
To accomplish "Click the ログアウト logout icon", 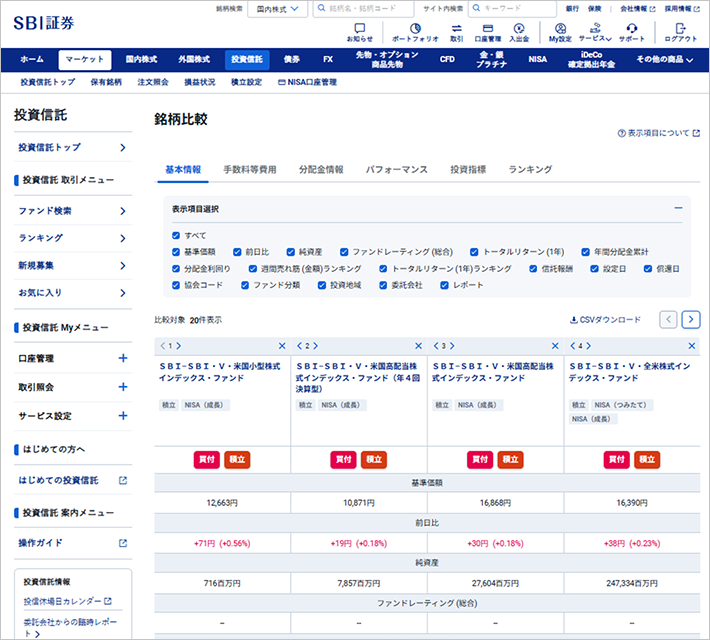I will pyautogui.click(x=680, y=29).
